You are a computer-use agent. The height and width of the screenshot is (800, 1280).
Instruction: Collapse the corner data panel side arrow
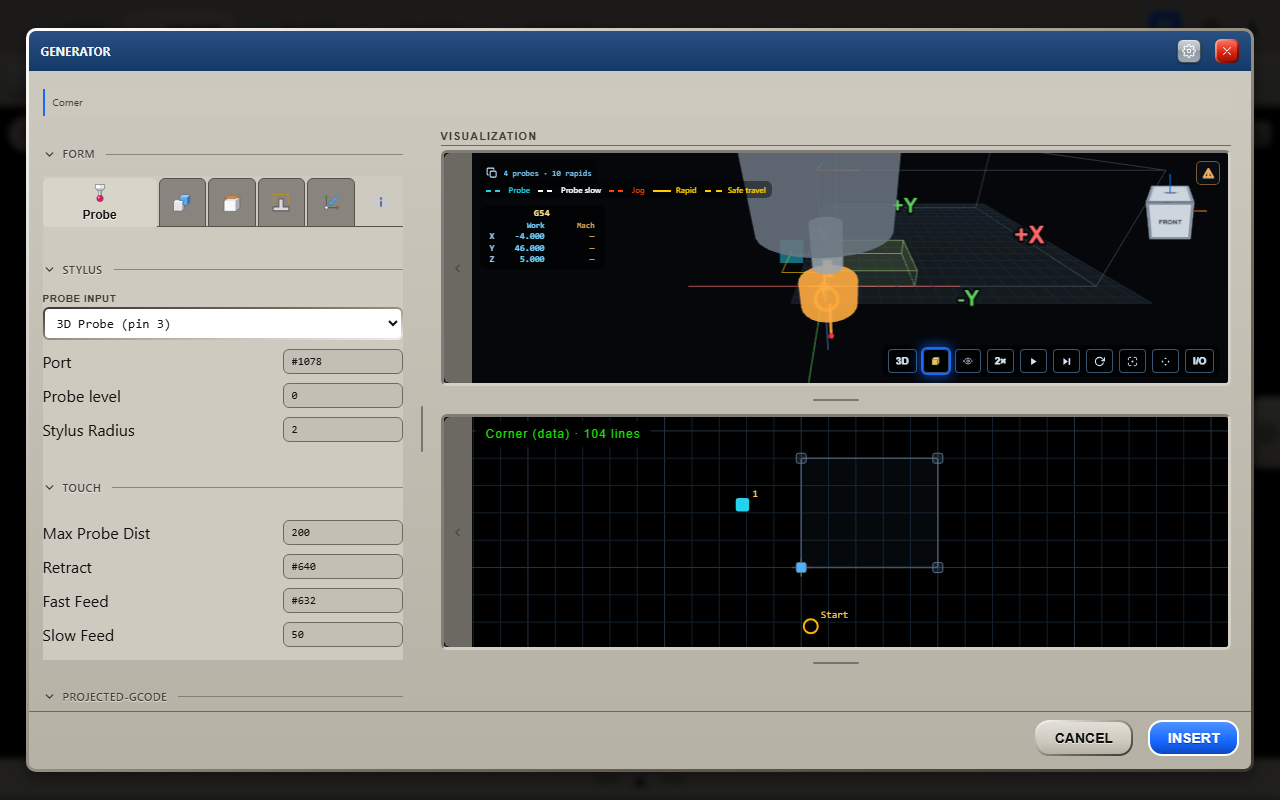pos(458,532)
